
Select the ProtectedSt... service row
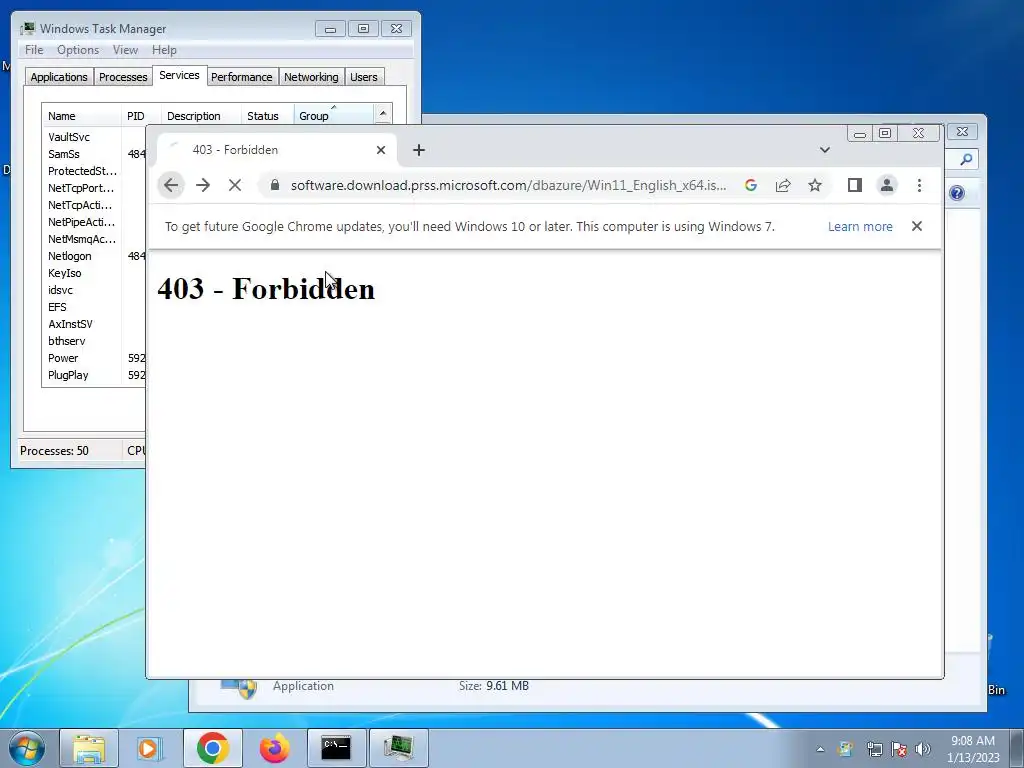82,171
